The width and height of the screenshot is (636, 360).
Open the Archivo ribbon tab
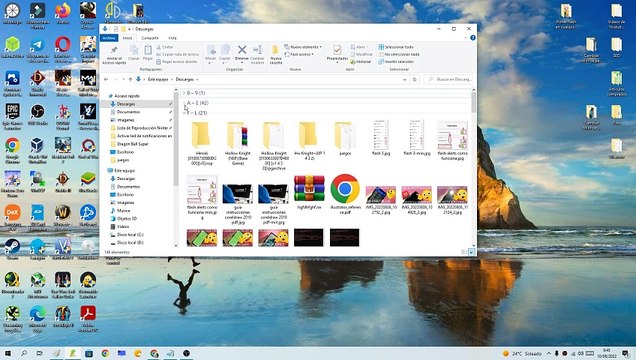(x=109, y=38)
